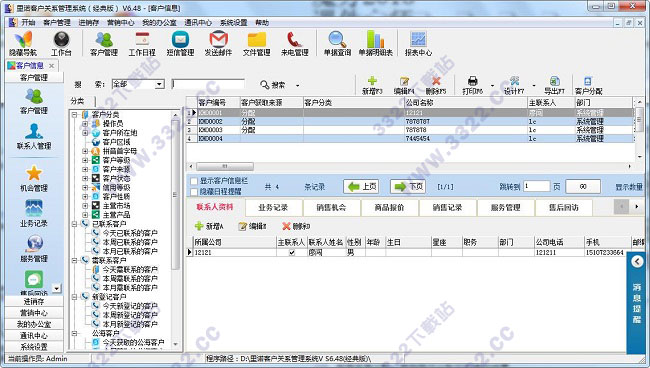This screenshot has width=650, height=368.
Task: Open the 进销存 sidebar section
Action: [x=34, y=301]
